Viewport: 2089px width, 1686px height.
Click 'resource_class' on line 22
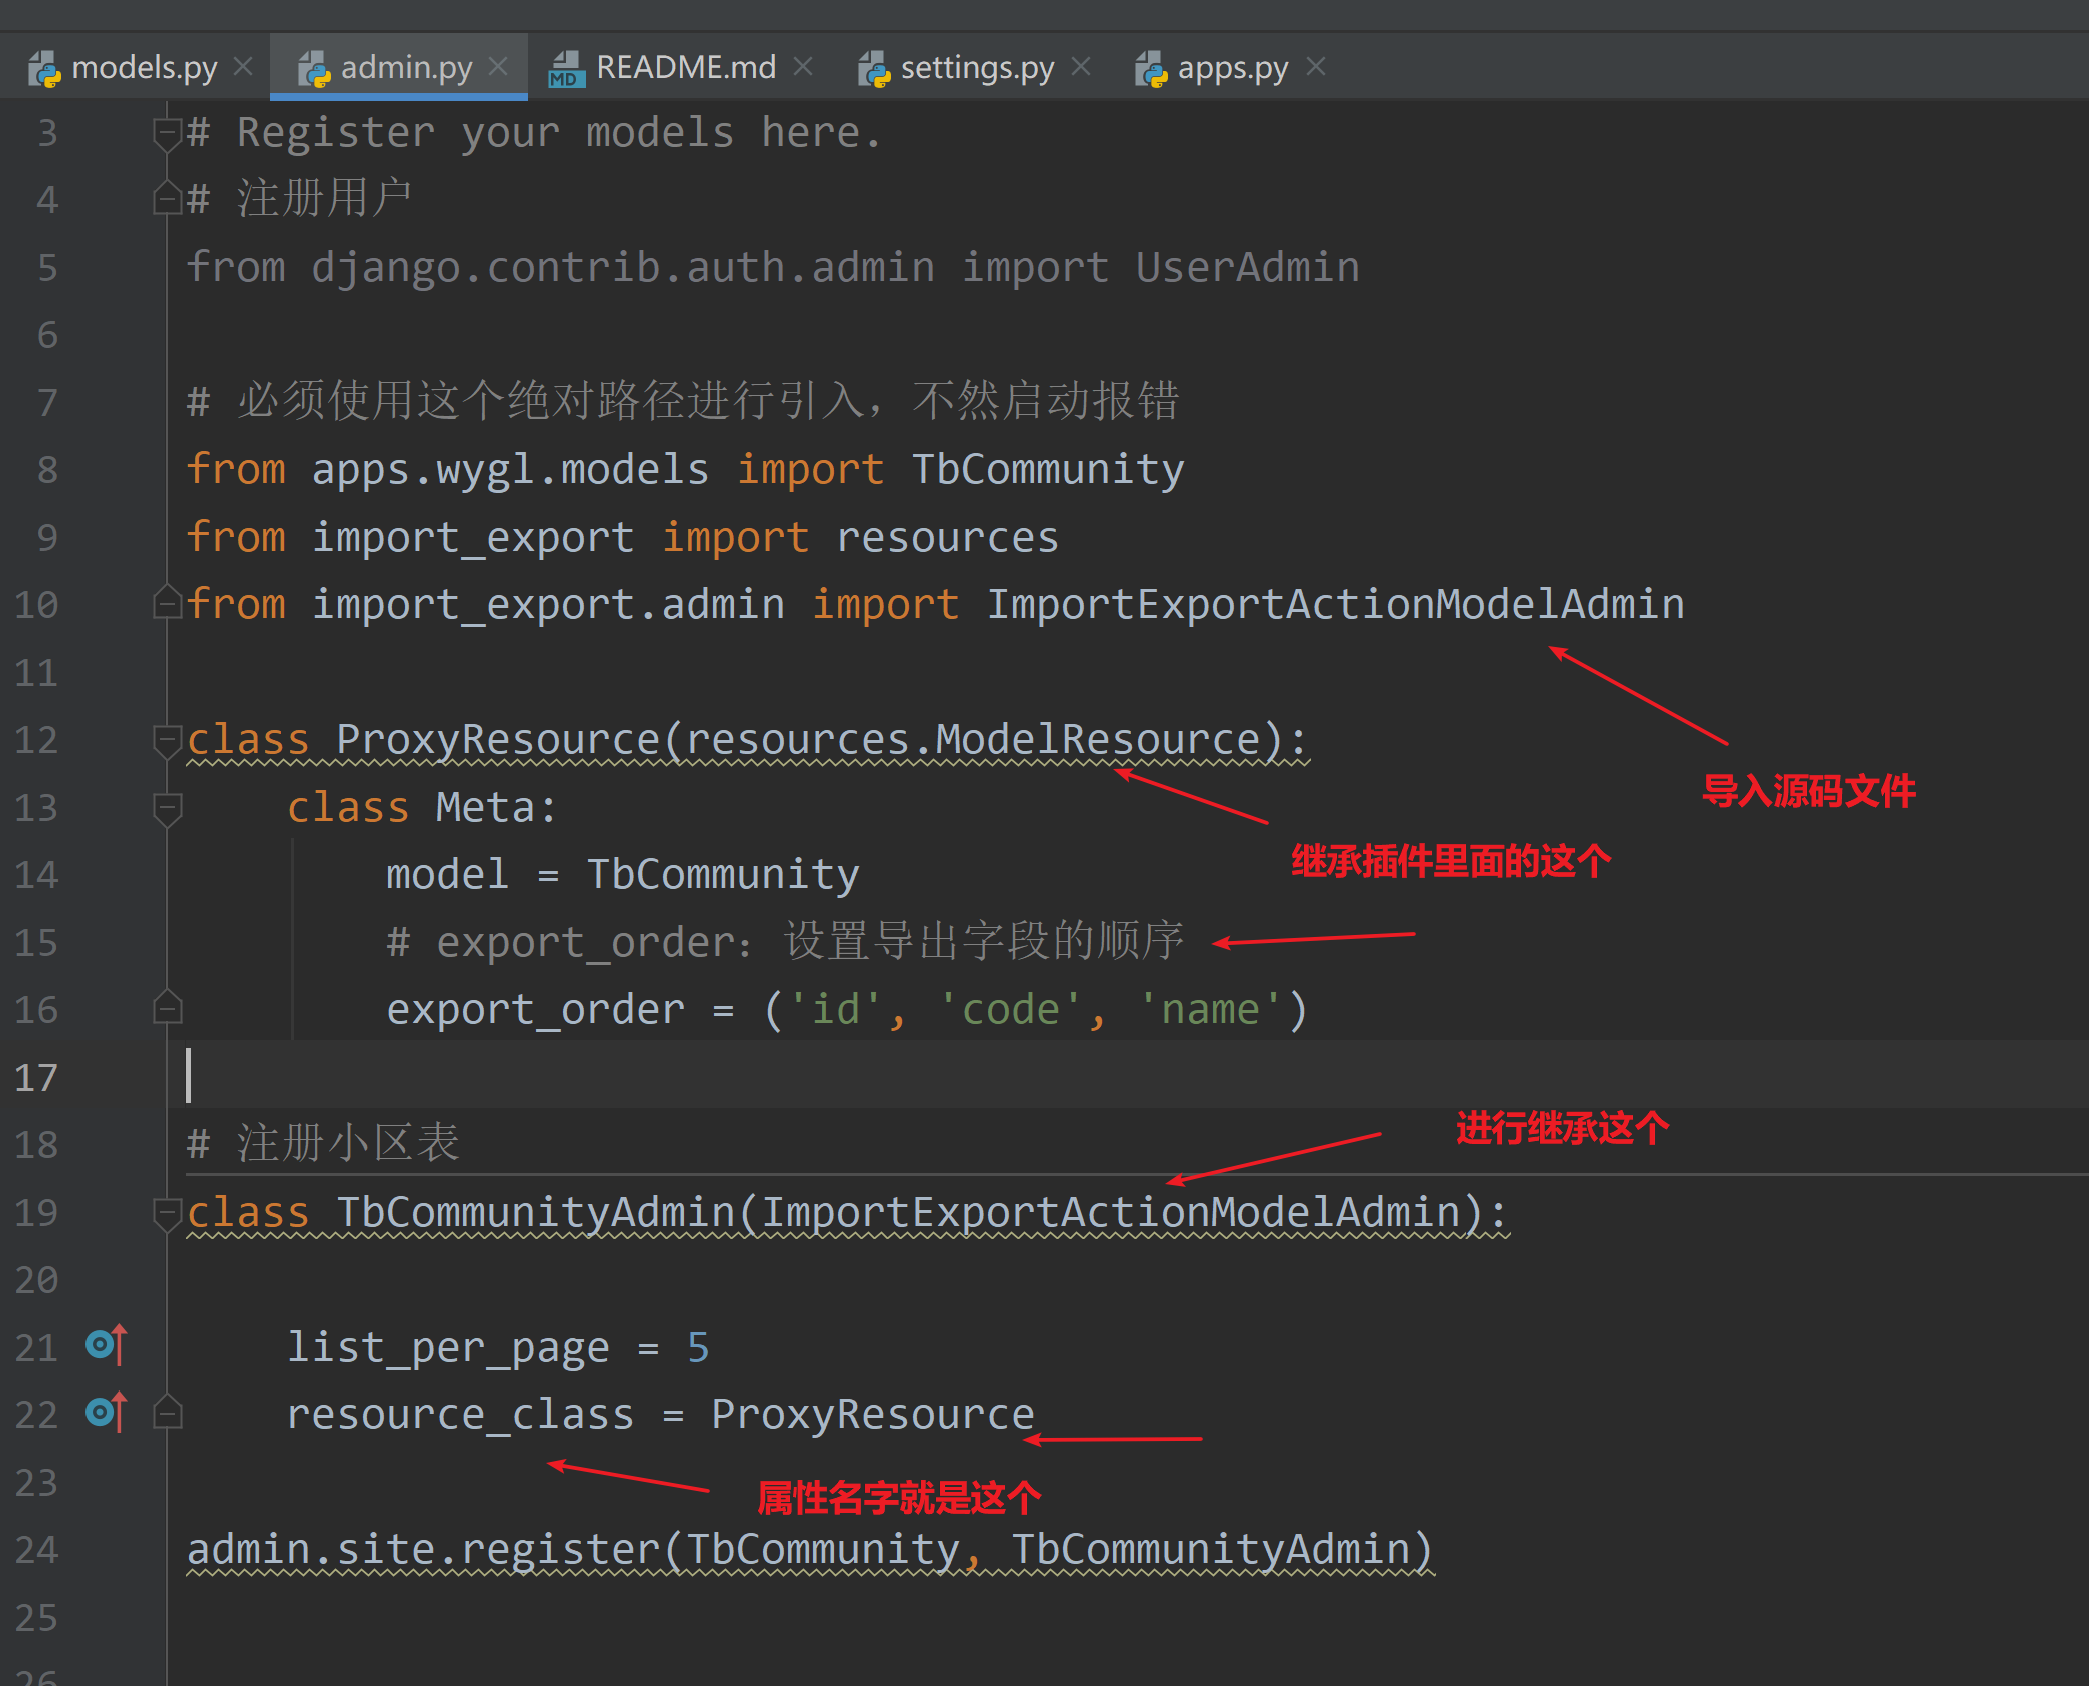point(460,1414)
